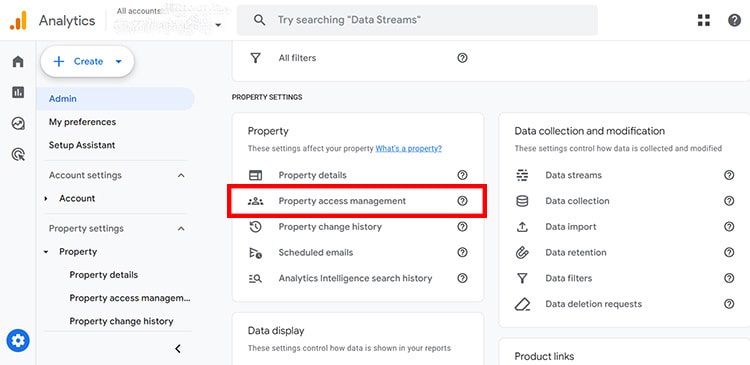
Task: Click the Analytics Intelligence search history icon
Action: pos(255,278)
